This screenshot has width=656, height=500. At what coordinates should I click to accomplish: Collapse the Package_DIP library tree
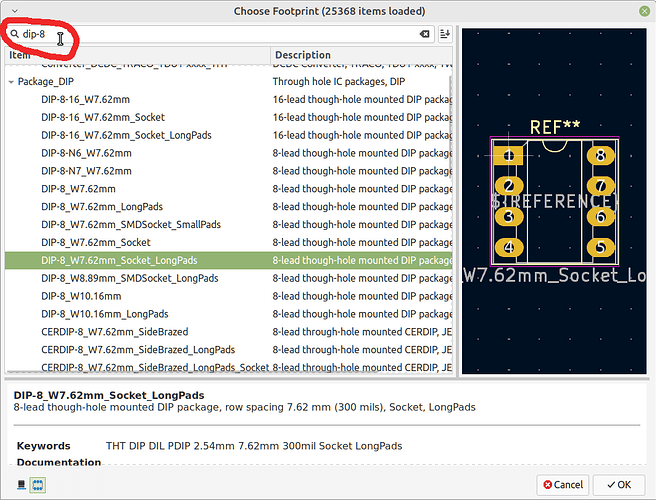(11, 82)
